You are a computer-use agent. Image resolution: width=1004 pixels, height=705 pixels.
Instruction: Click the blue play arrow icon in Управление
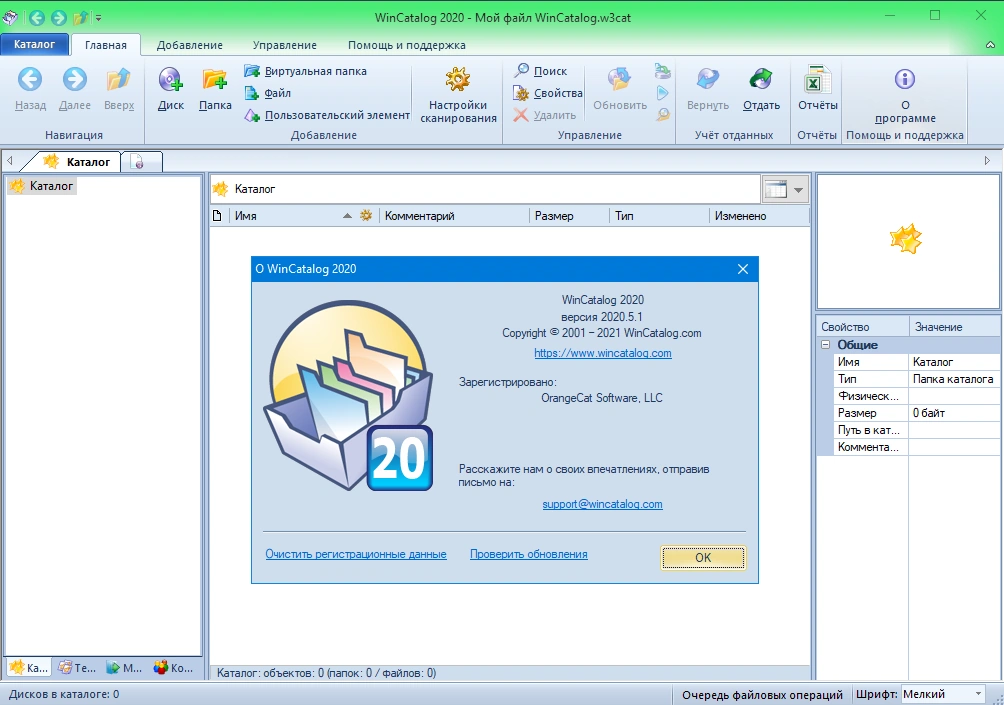(x=663, y=93)
